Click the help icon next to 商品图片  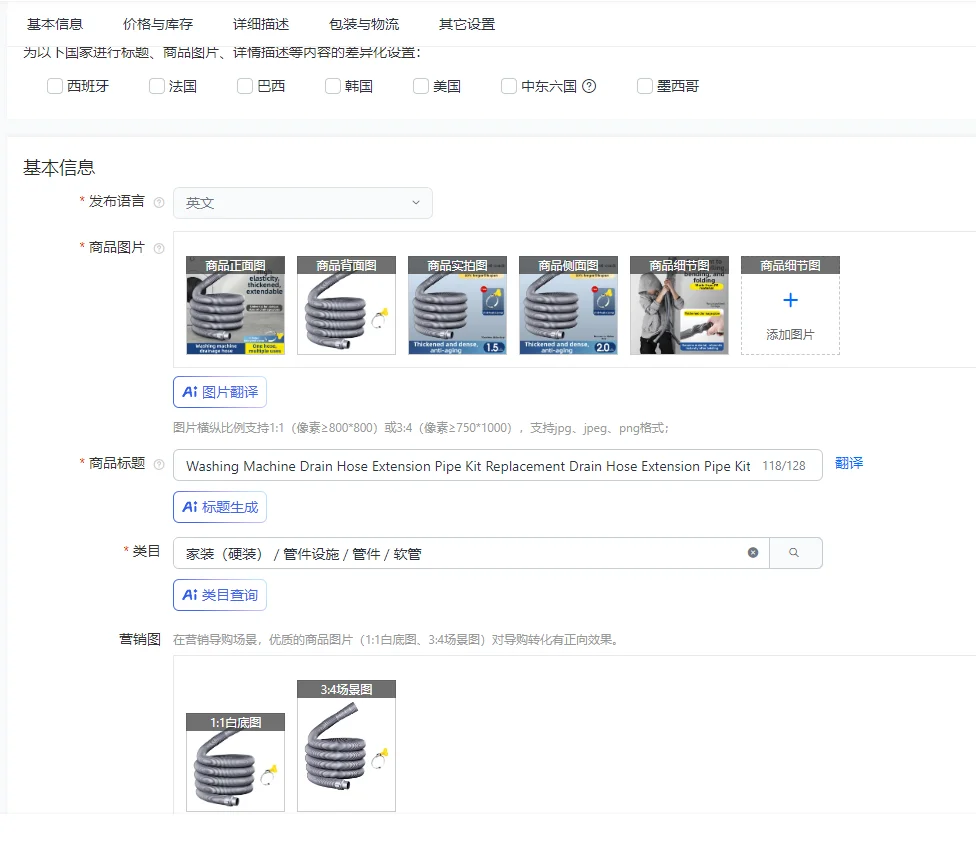159,248
